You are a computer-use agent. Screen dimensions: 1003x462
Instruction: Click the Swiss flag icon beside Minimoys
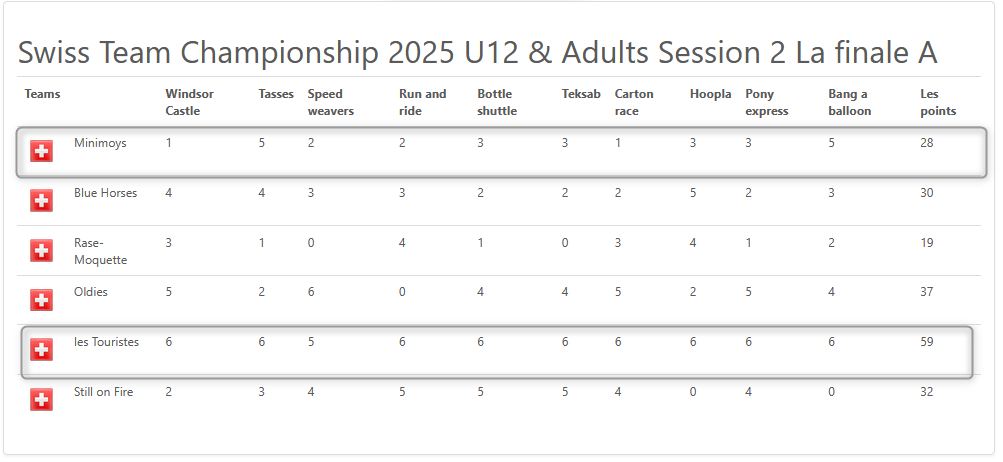point(42,151)
